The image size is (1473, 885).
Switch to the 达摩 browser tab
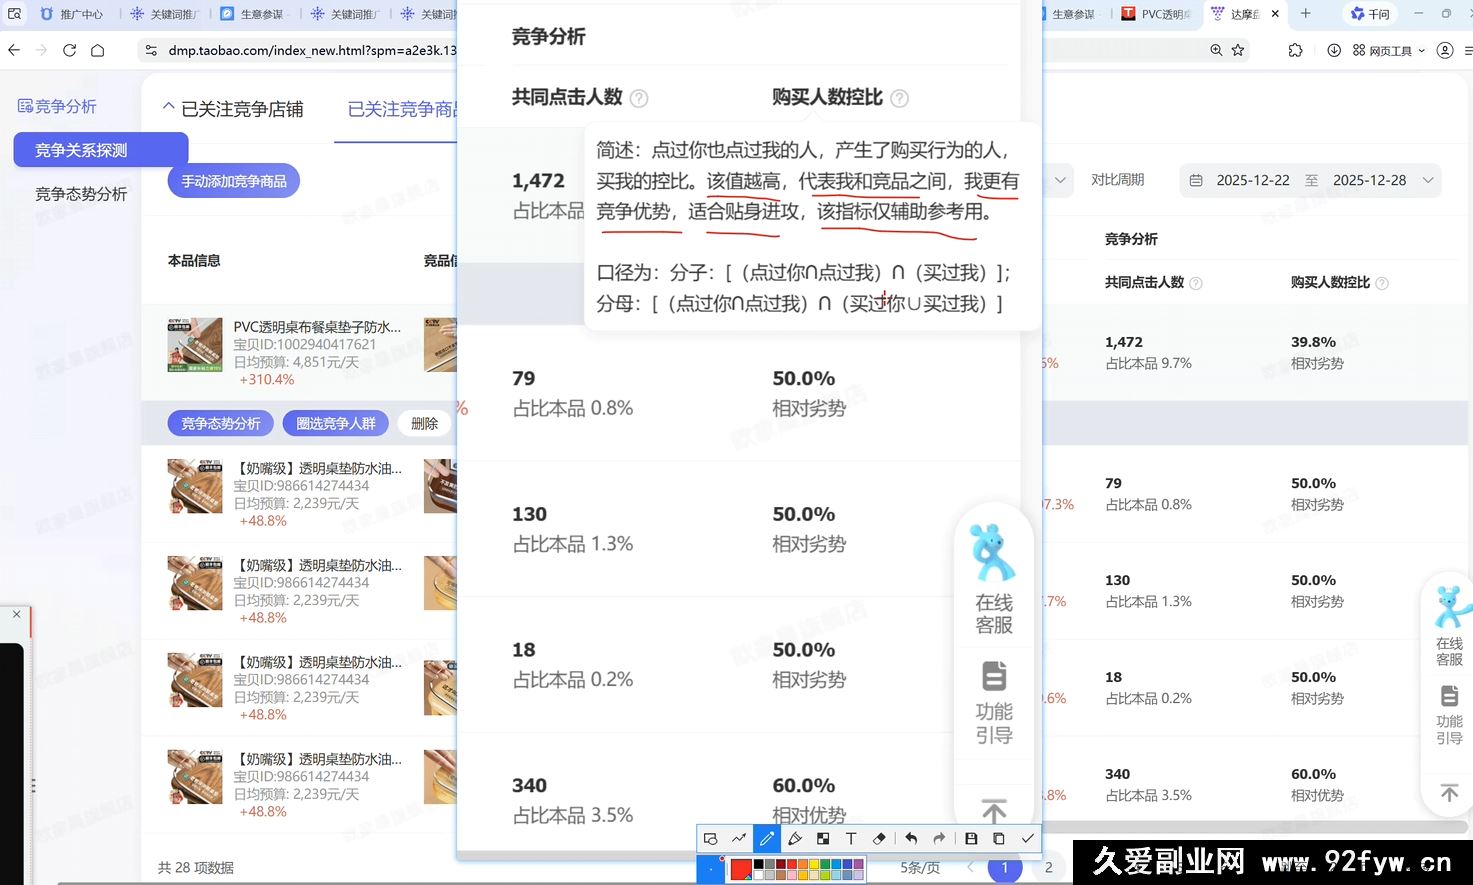(1243, 14)
